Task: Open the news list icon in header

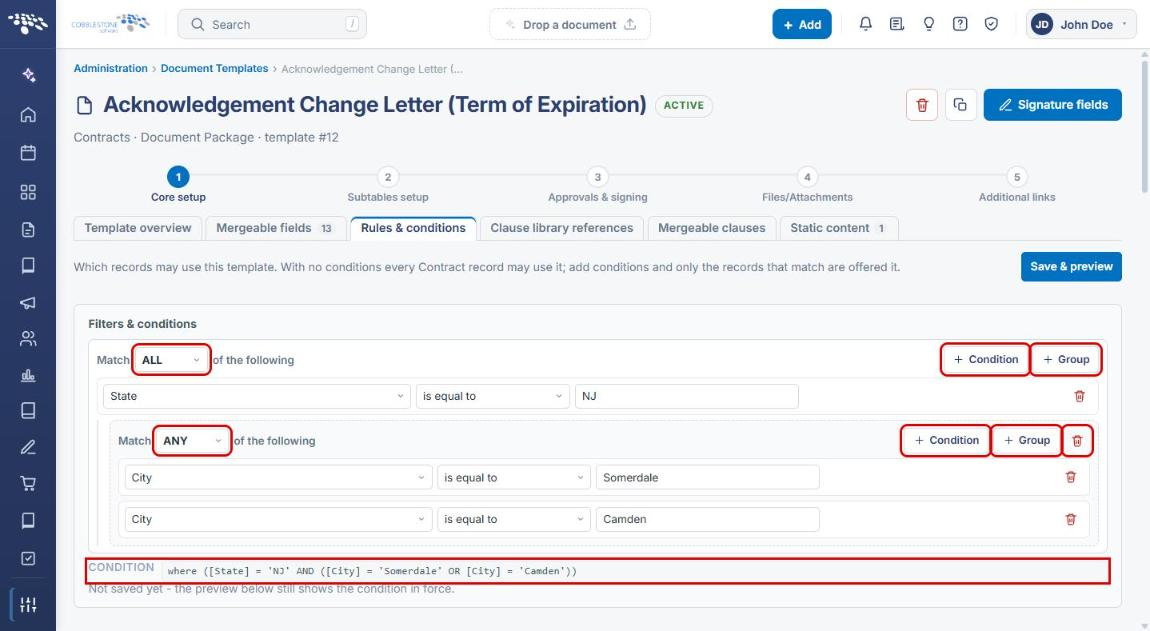Action: coord(896,24)
